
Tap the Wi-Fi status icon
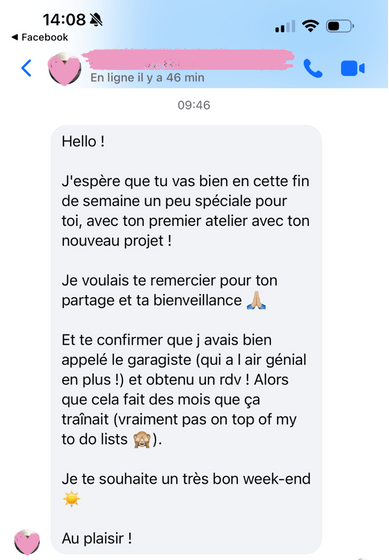[310, 26]
